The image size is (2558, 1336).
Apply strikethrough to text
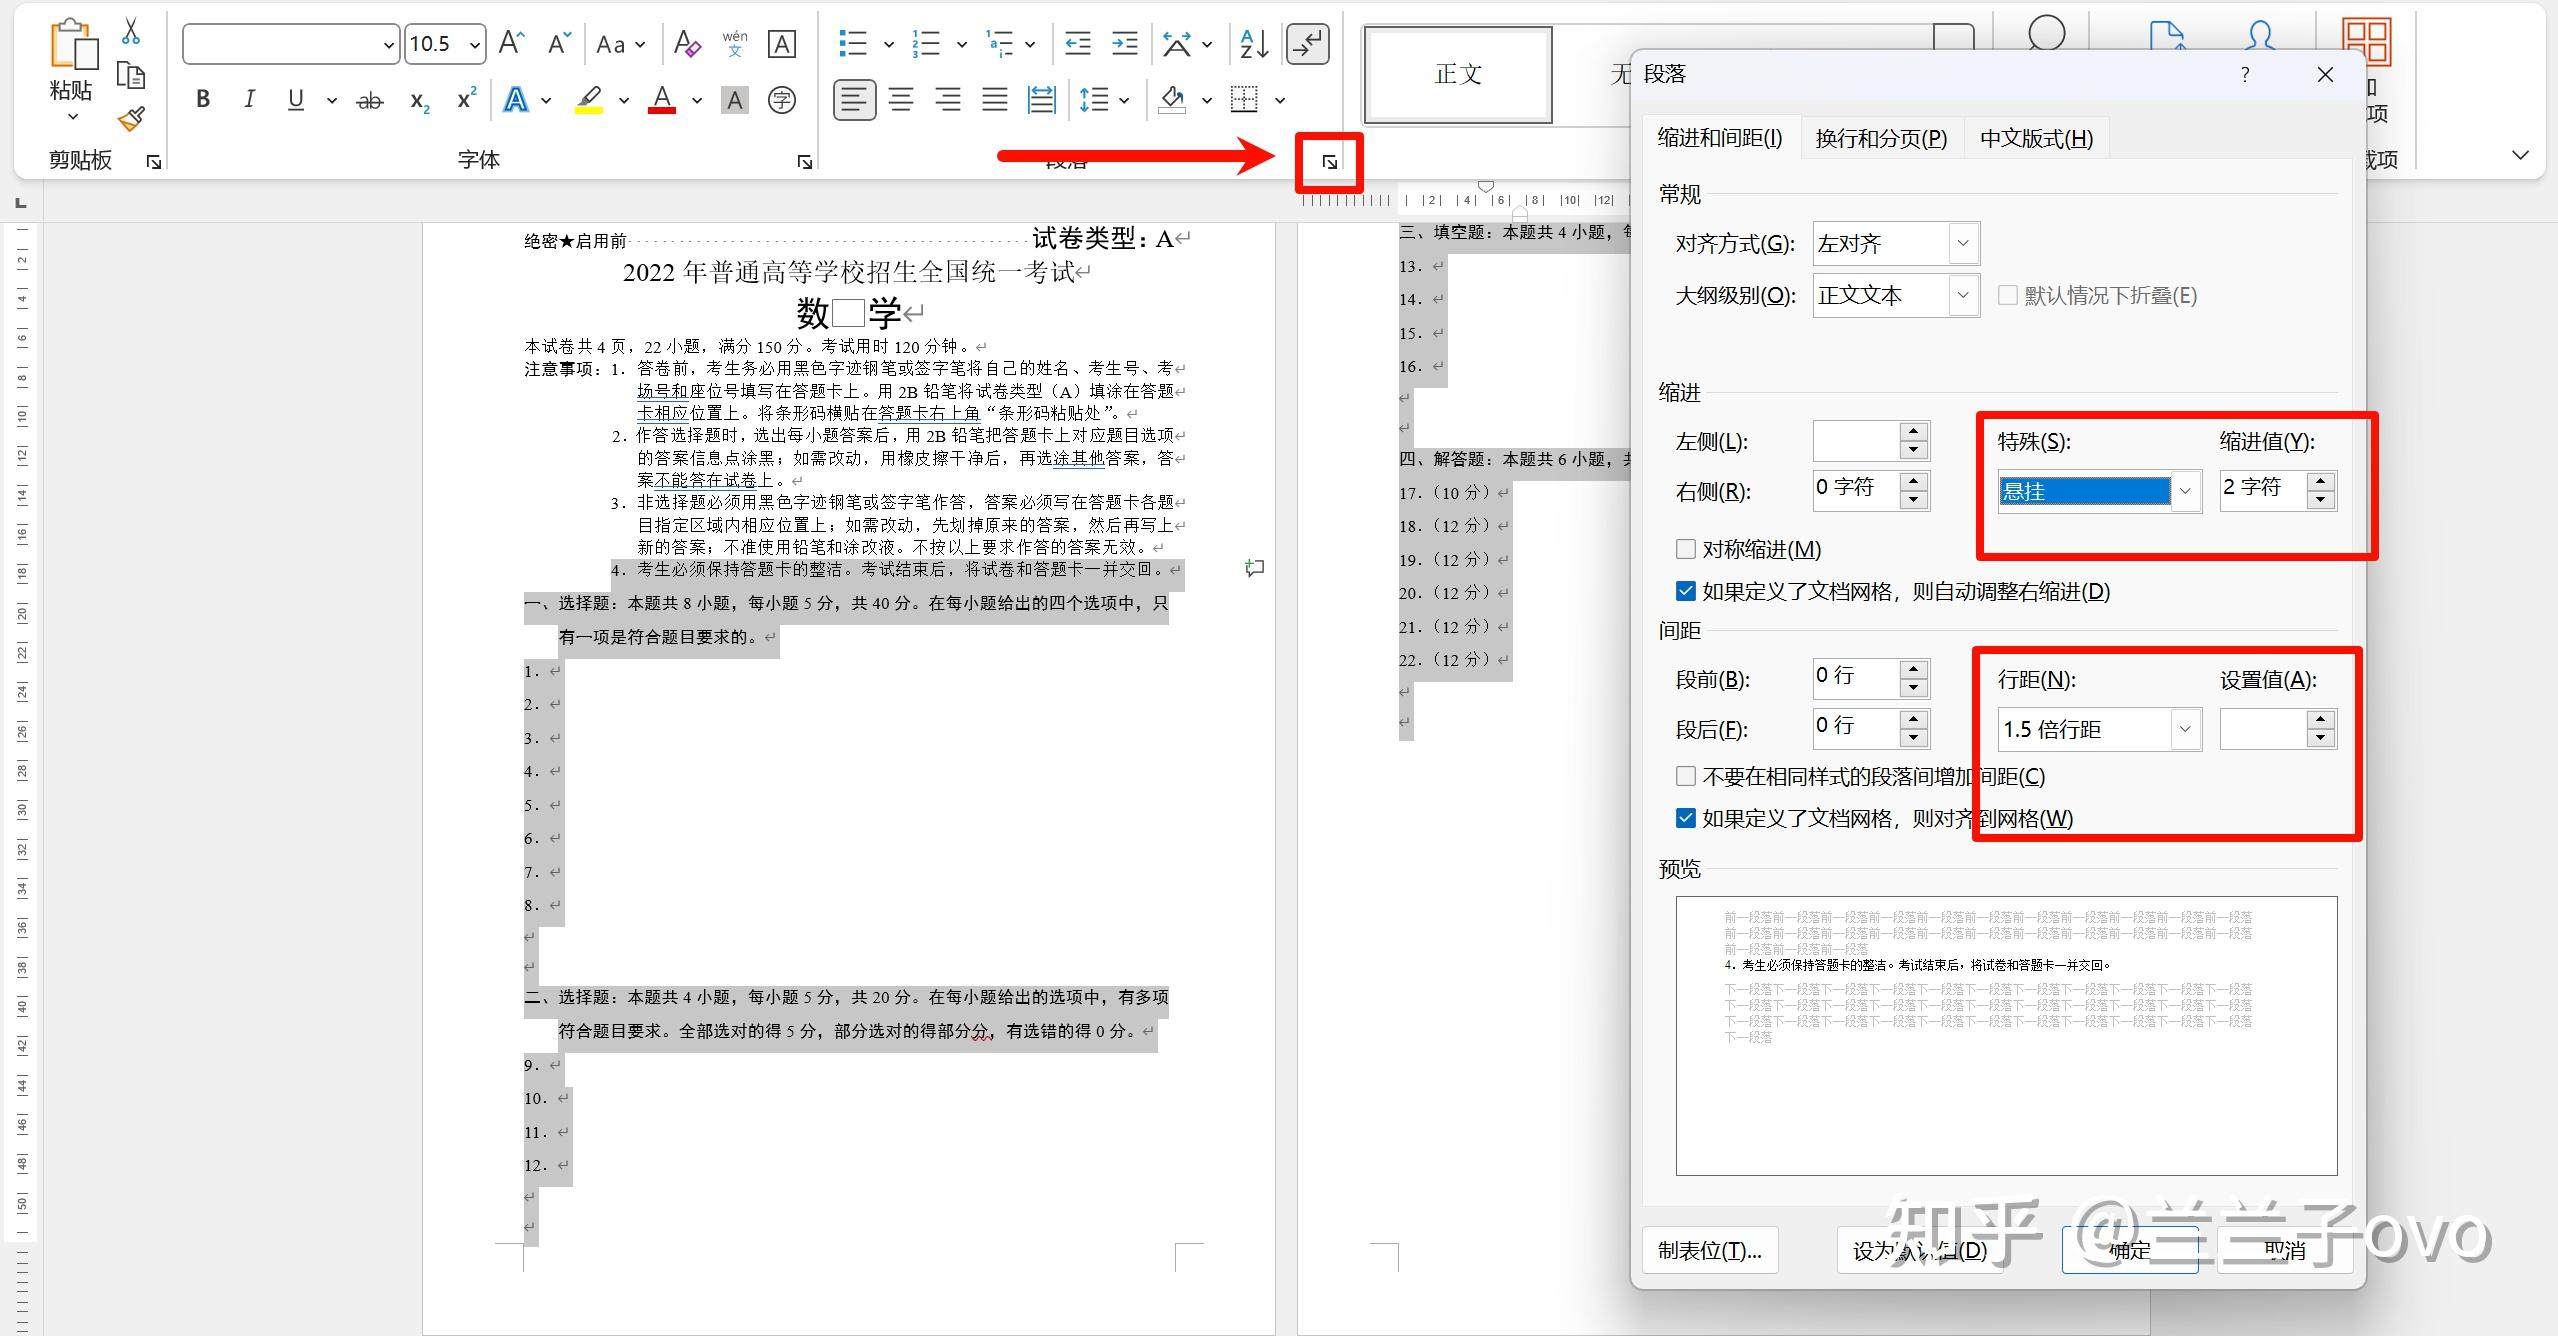coord(370,100)
